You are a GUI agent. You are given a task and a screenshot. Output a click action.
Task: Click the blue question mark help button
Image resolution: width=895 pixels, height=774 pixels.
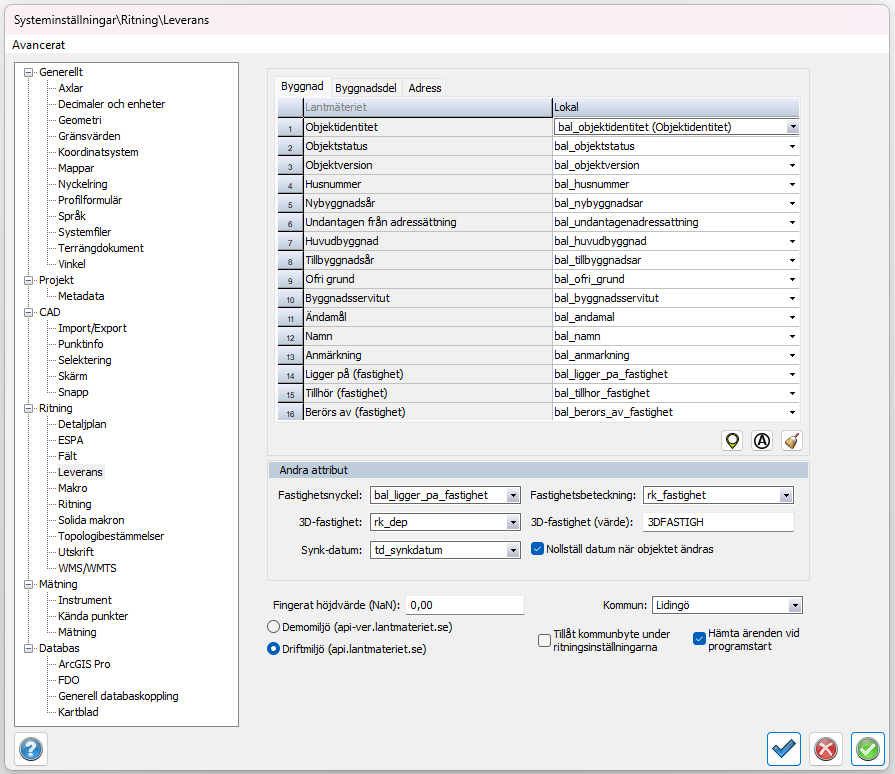point(31,748)
